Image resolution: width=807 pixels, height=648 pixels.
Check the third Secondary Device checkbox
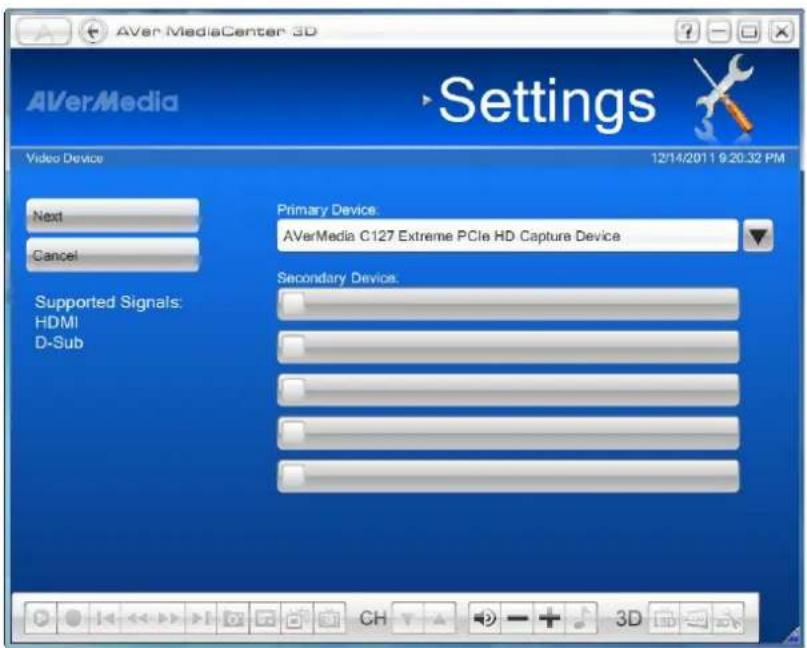293,390
